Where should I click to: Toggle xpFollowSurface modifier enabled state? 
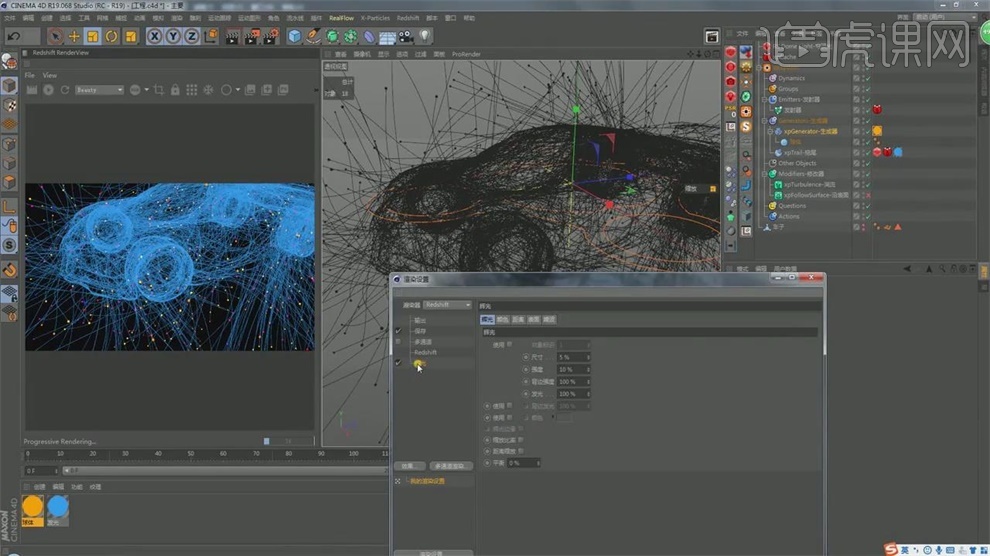867,195
